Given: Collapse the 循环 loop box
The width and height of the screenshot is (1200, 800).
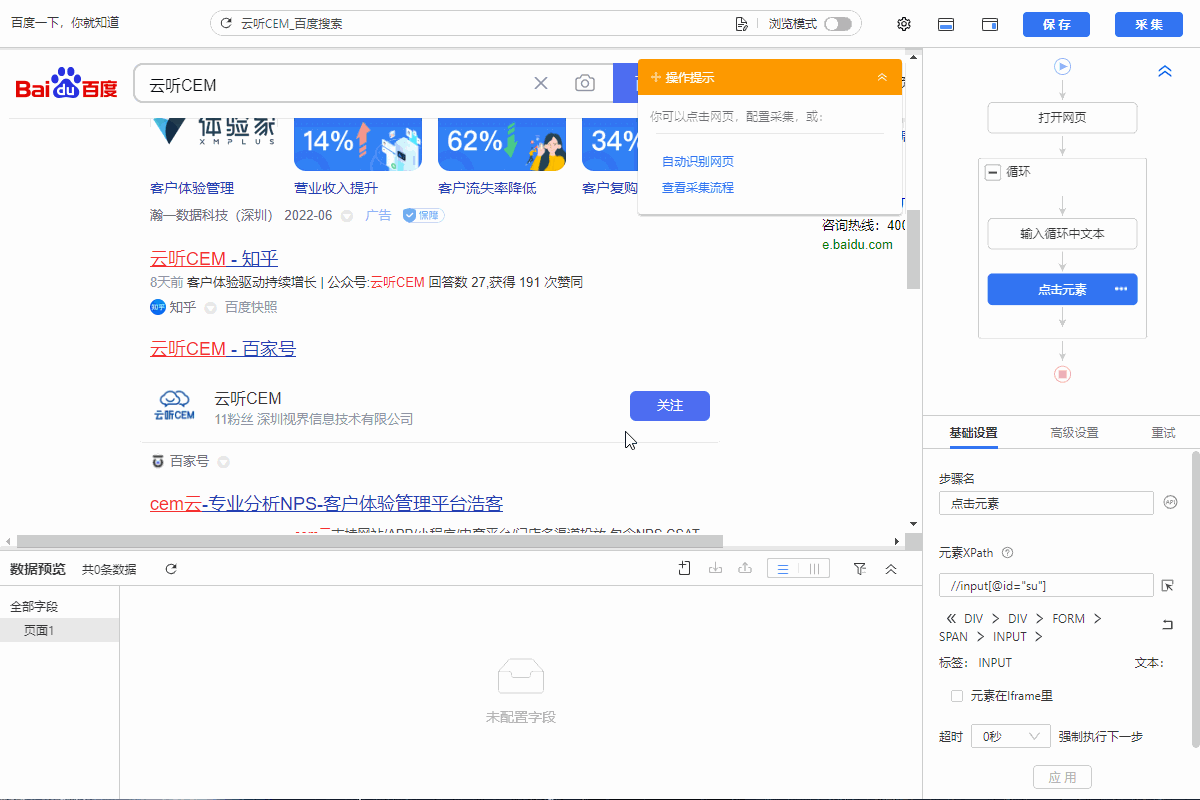Looking at the screenshot, I should pyautogui.click(x=993, y=172).
